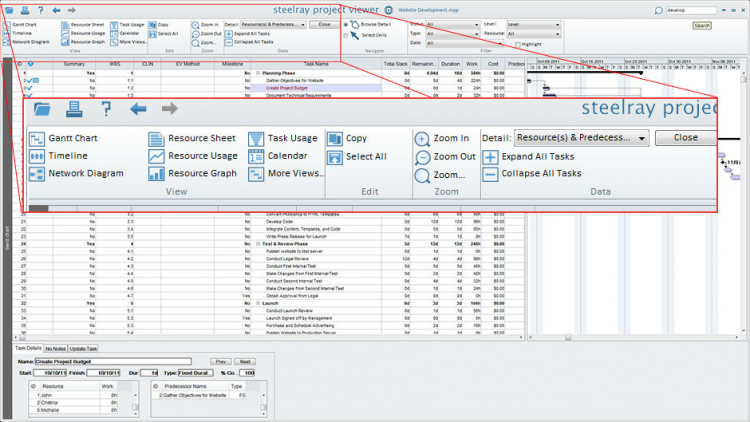Image resolution: width=750 pixels, height=422 pixels.
Task: Collapse the Planning Phase summary task
Action: pyautogui.click(x=258, y=73)
